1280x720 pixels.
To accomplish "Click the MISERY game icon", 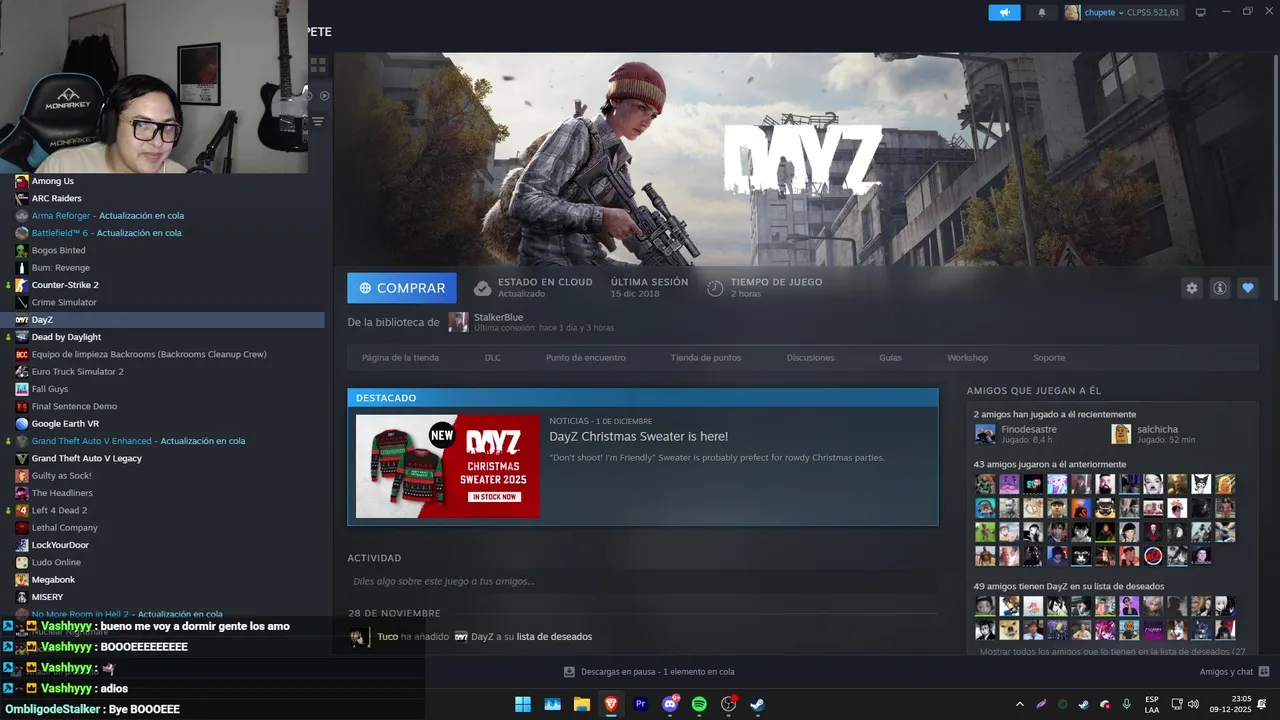I will pos(22,597).
